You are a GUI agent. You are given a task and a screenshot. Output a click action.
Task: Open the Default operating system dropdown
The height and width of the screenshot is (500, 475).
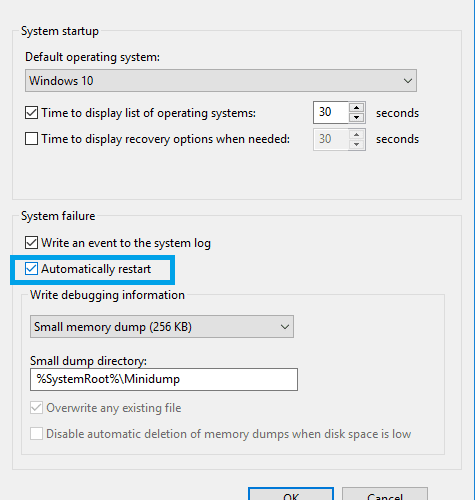tap(221, 81)
